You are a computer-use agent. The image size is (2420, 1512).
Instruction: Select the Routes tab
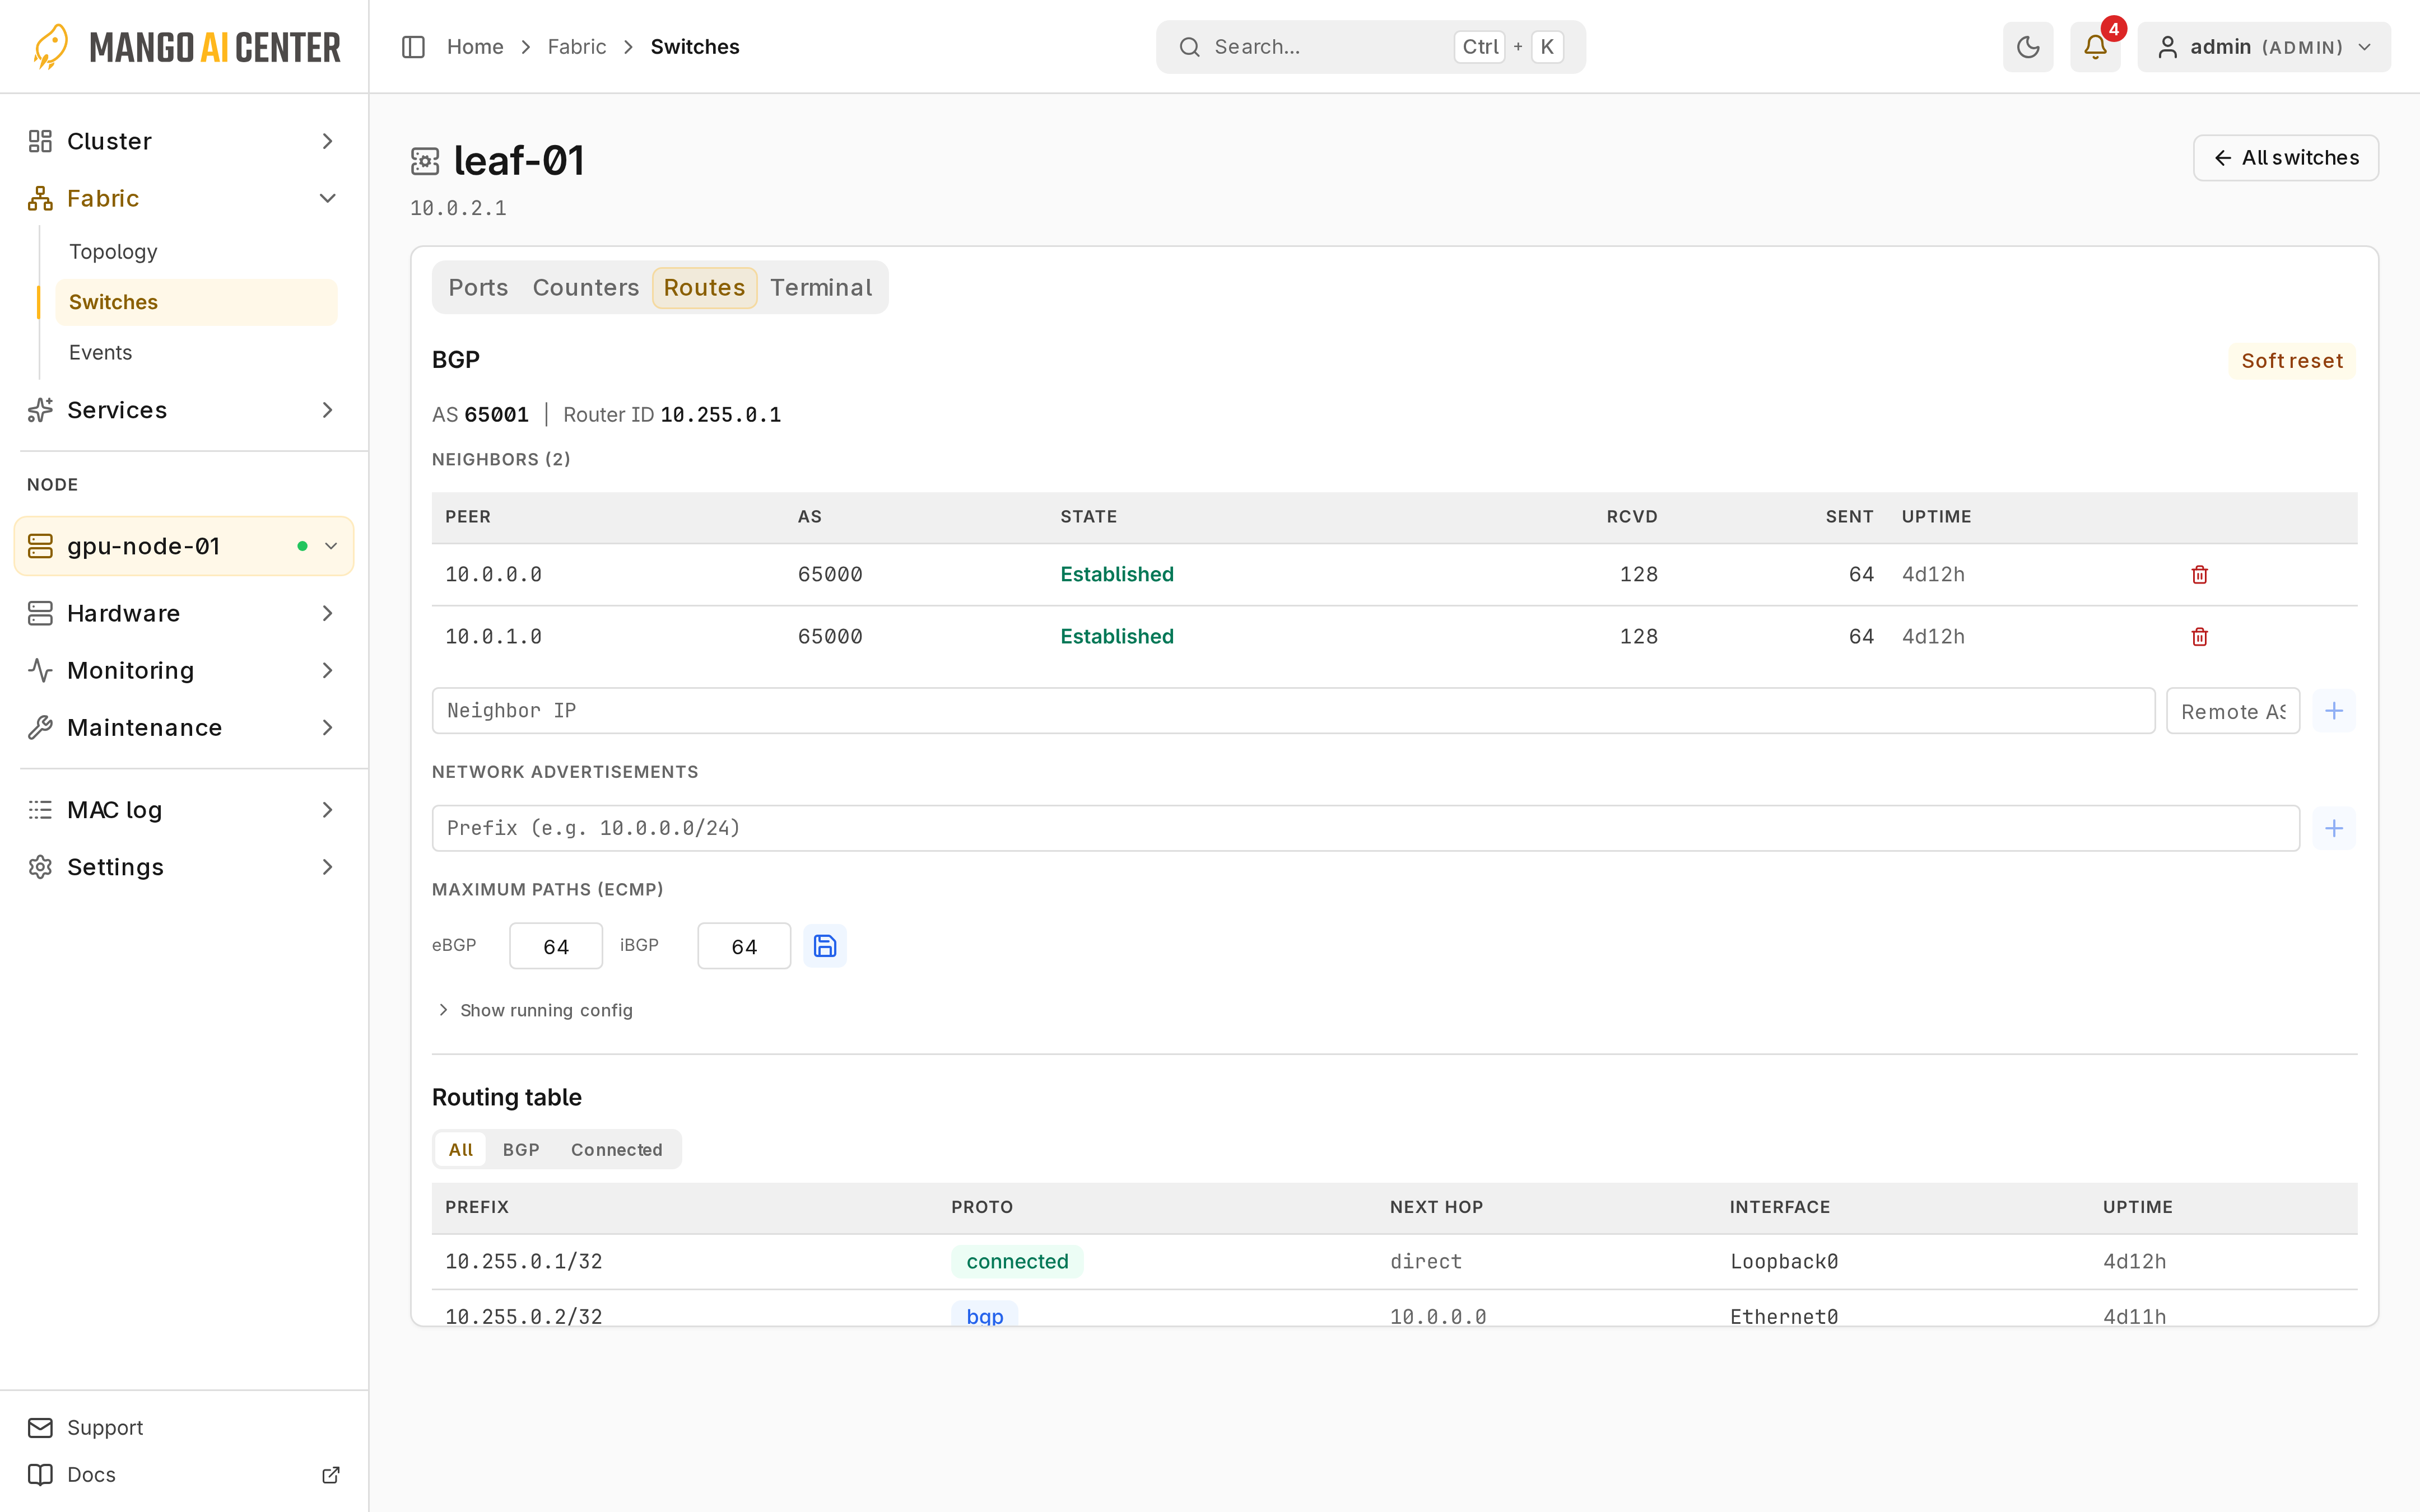pyautogui.click(x=704, y=288)
